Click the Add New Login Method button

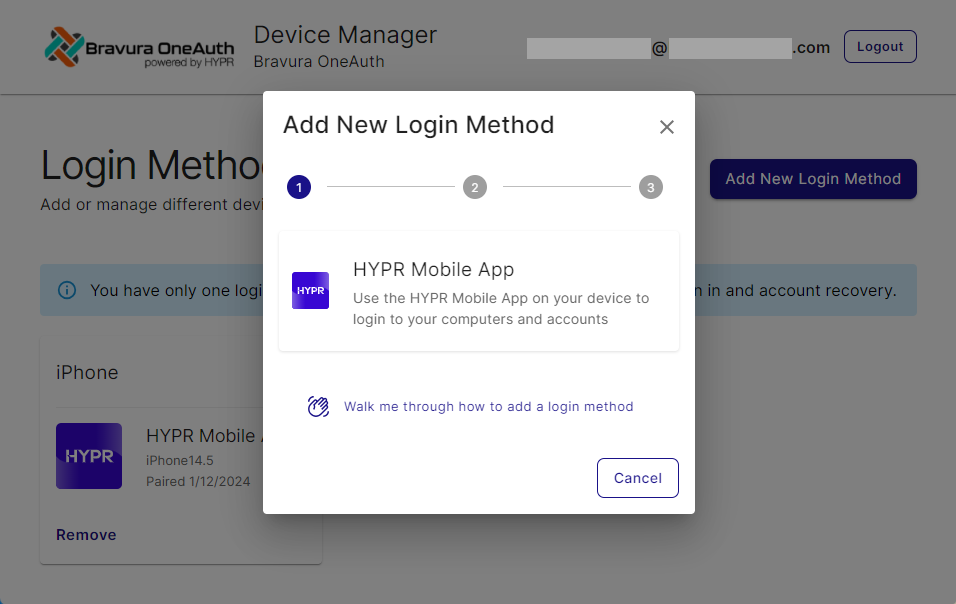(x=812, y=179)
